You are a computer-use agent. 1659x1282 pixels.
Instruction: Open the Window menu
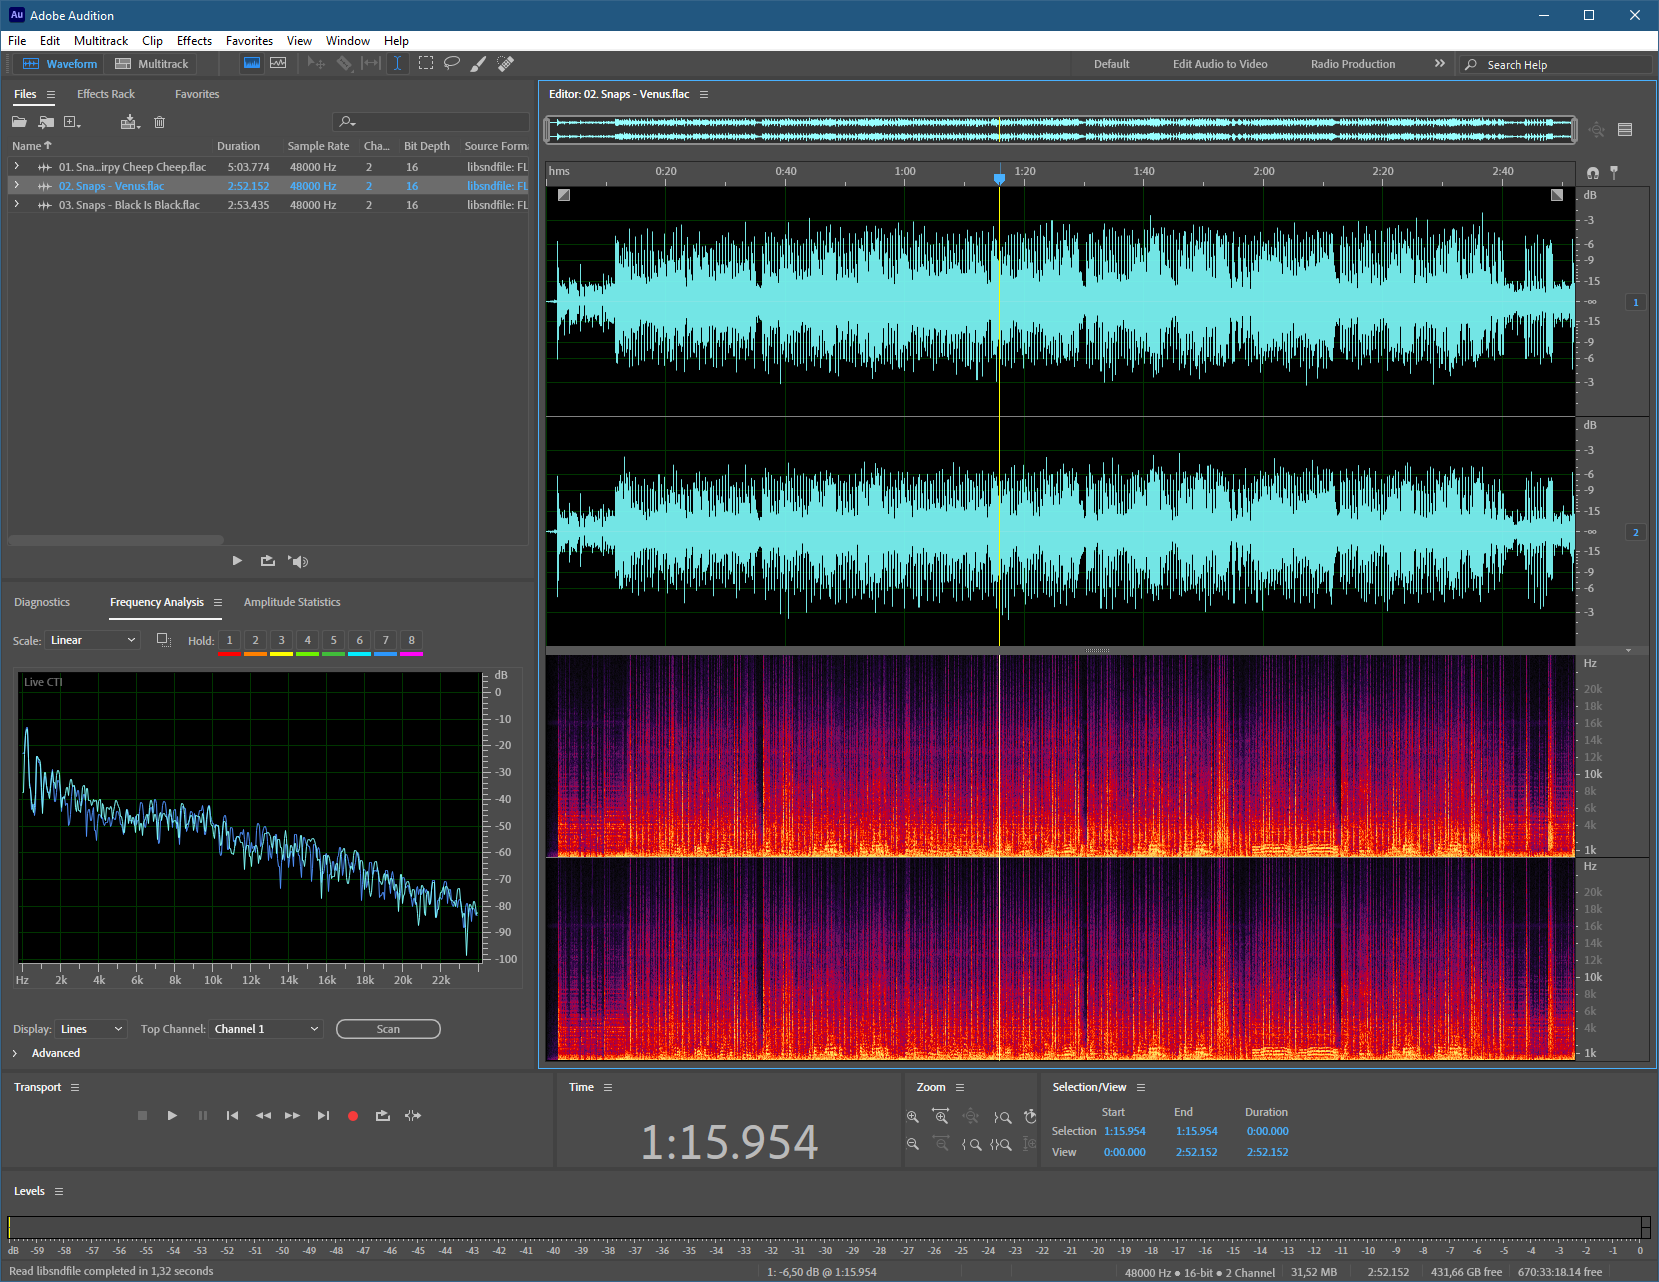click(x=348, y=41)
